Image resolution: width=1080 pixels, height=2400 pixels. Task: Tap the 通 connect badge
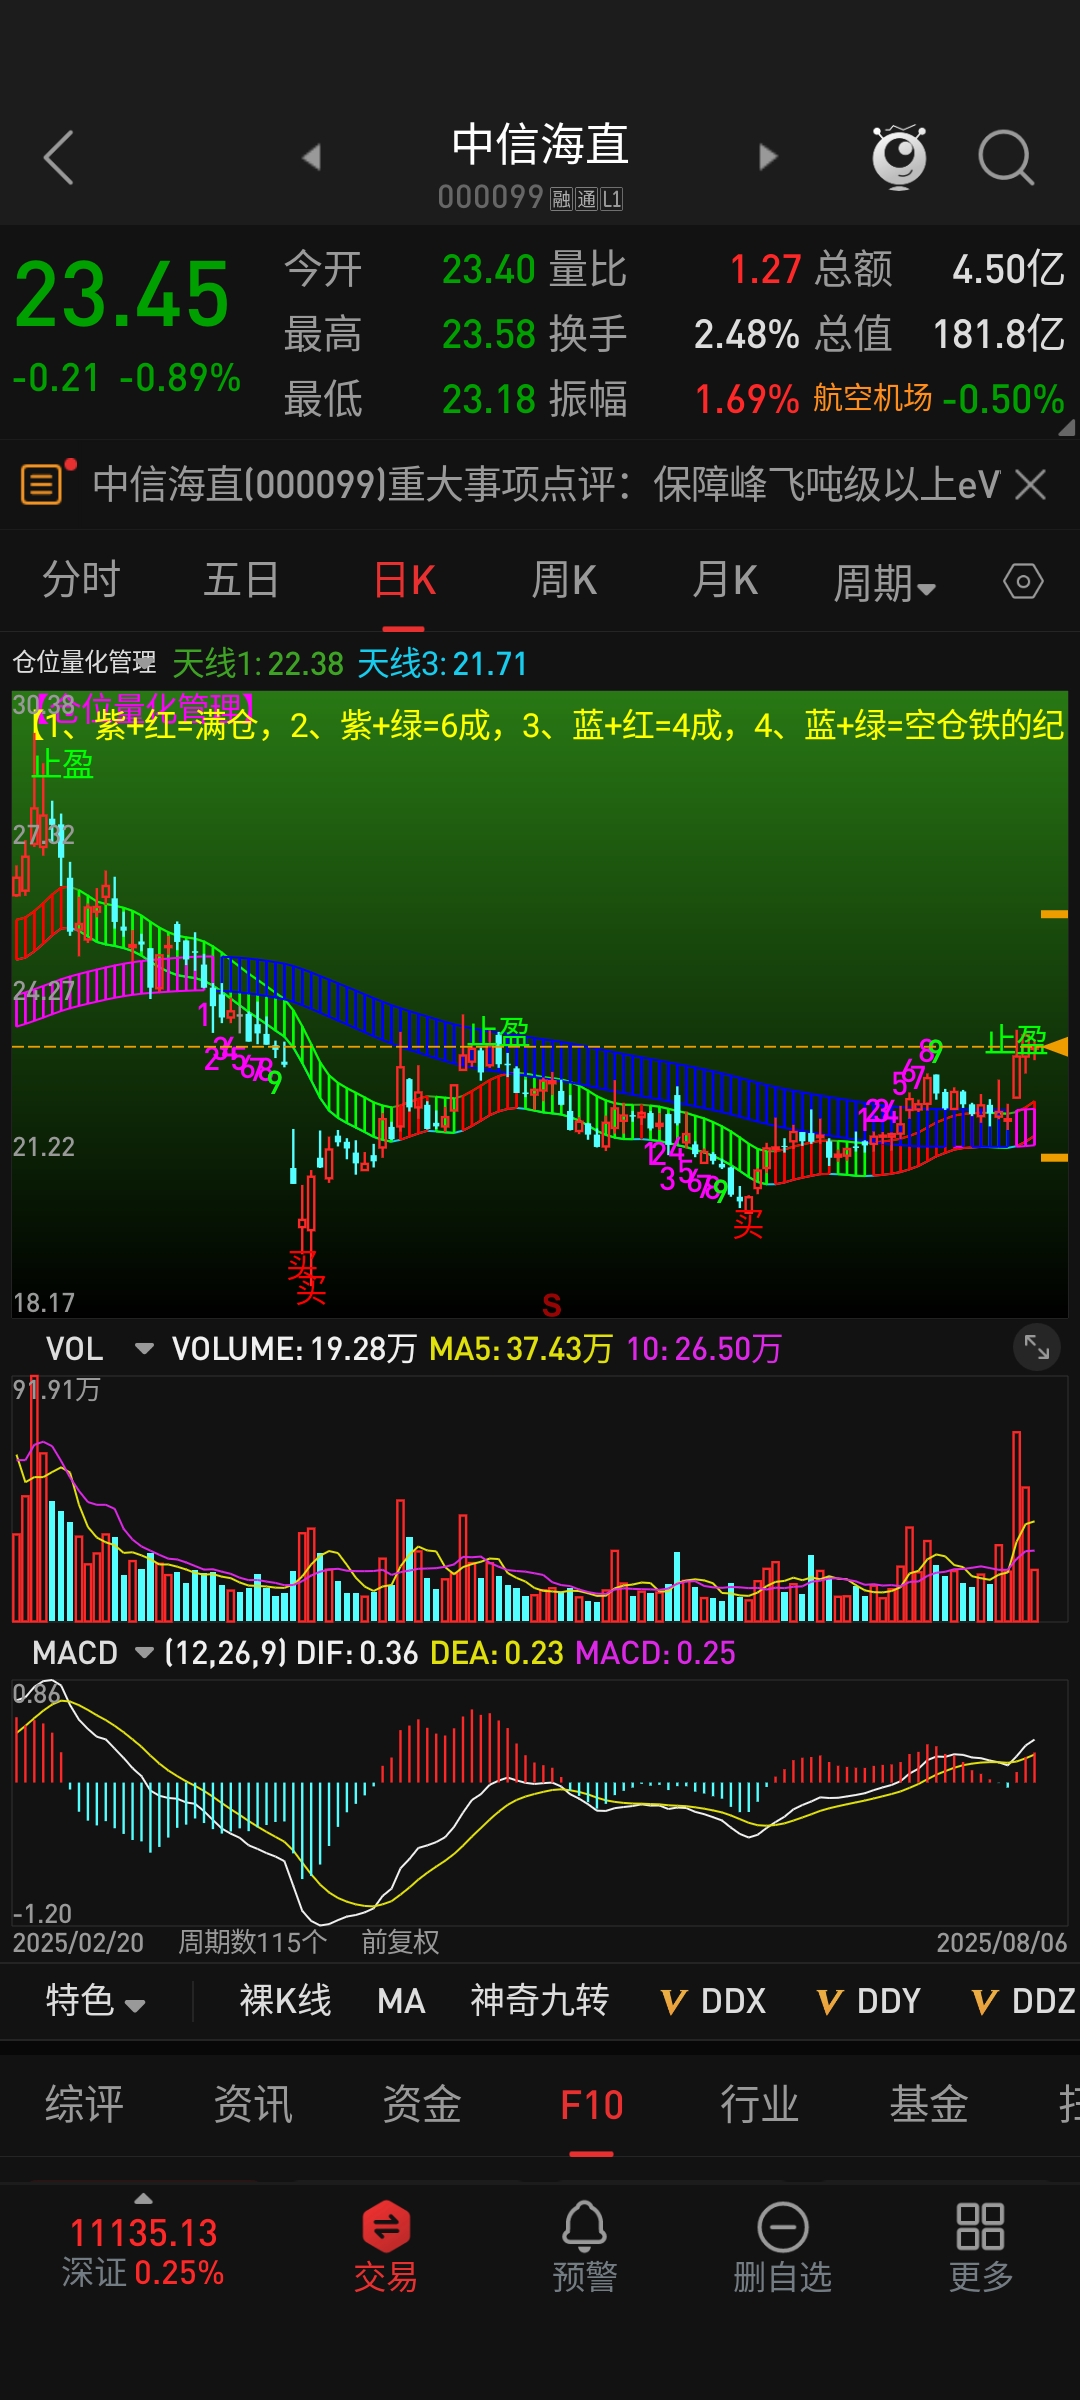tap(586, 199)
